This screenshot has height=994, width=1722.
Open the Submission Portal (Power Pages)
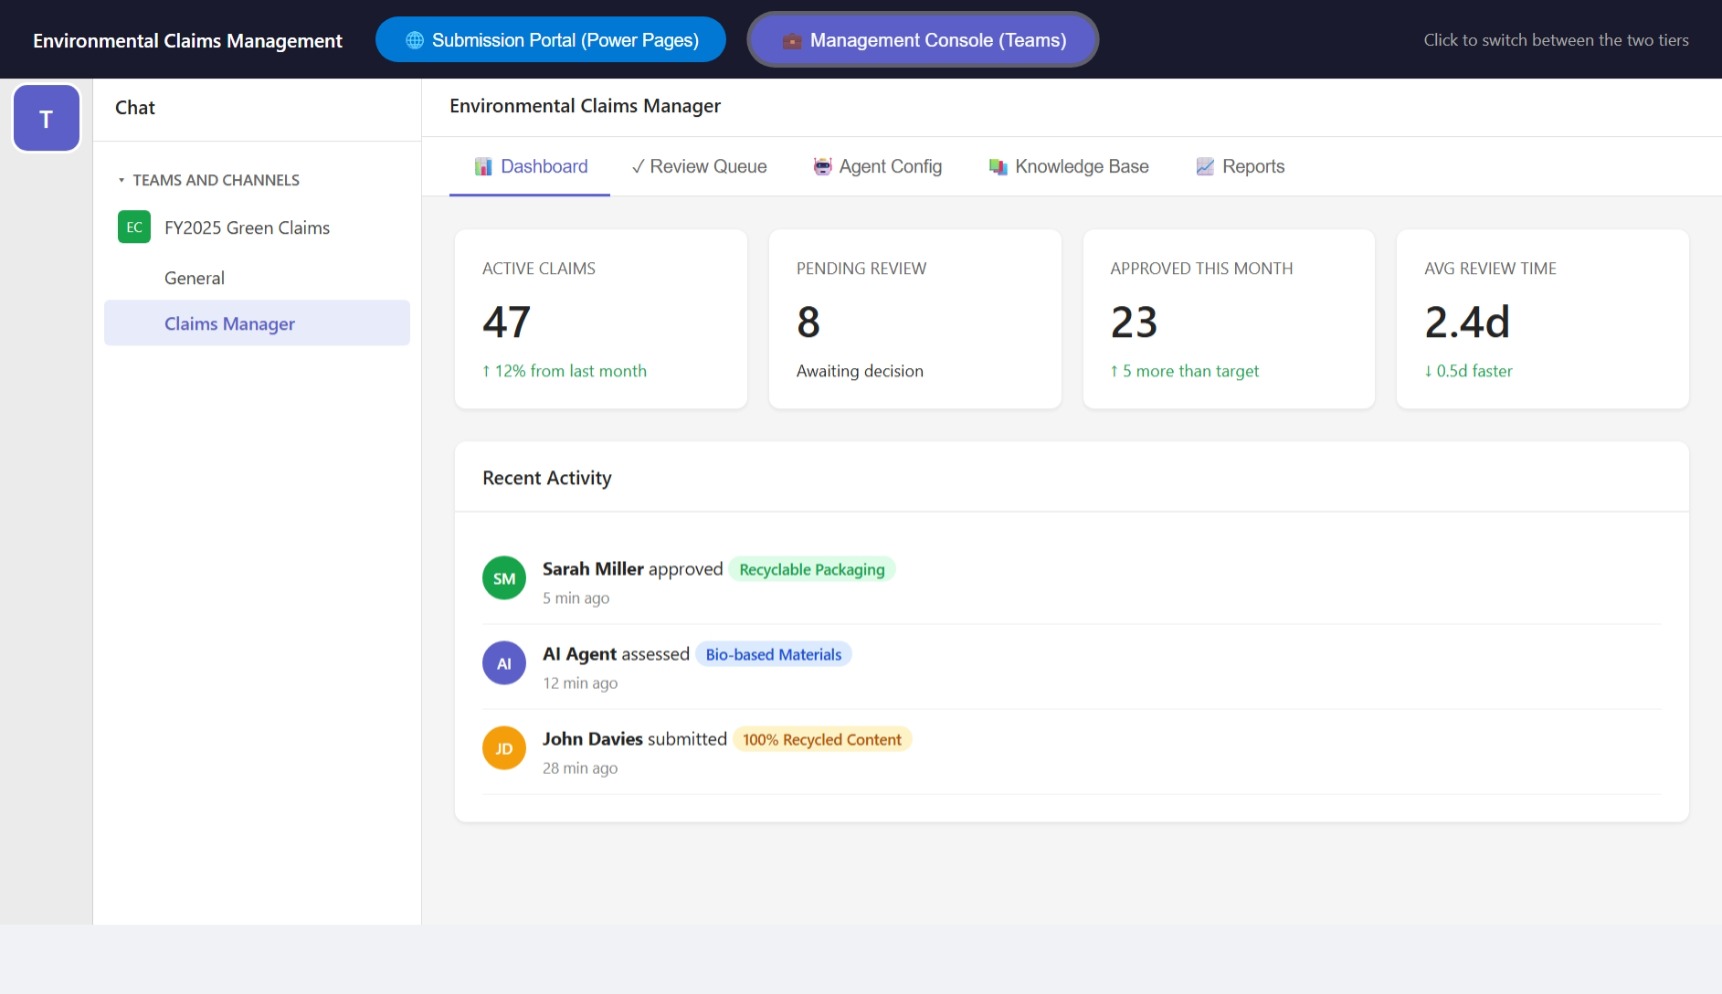pos(551,40)
